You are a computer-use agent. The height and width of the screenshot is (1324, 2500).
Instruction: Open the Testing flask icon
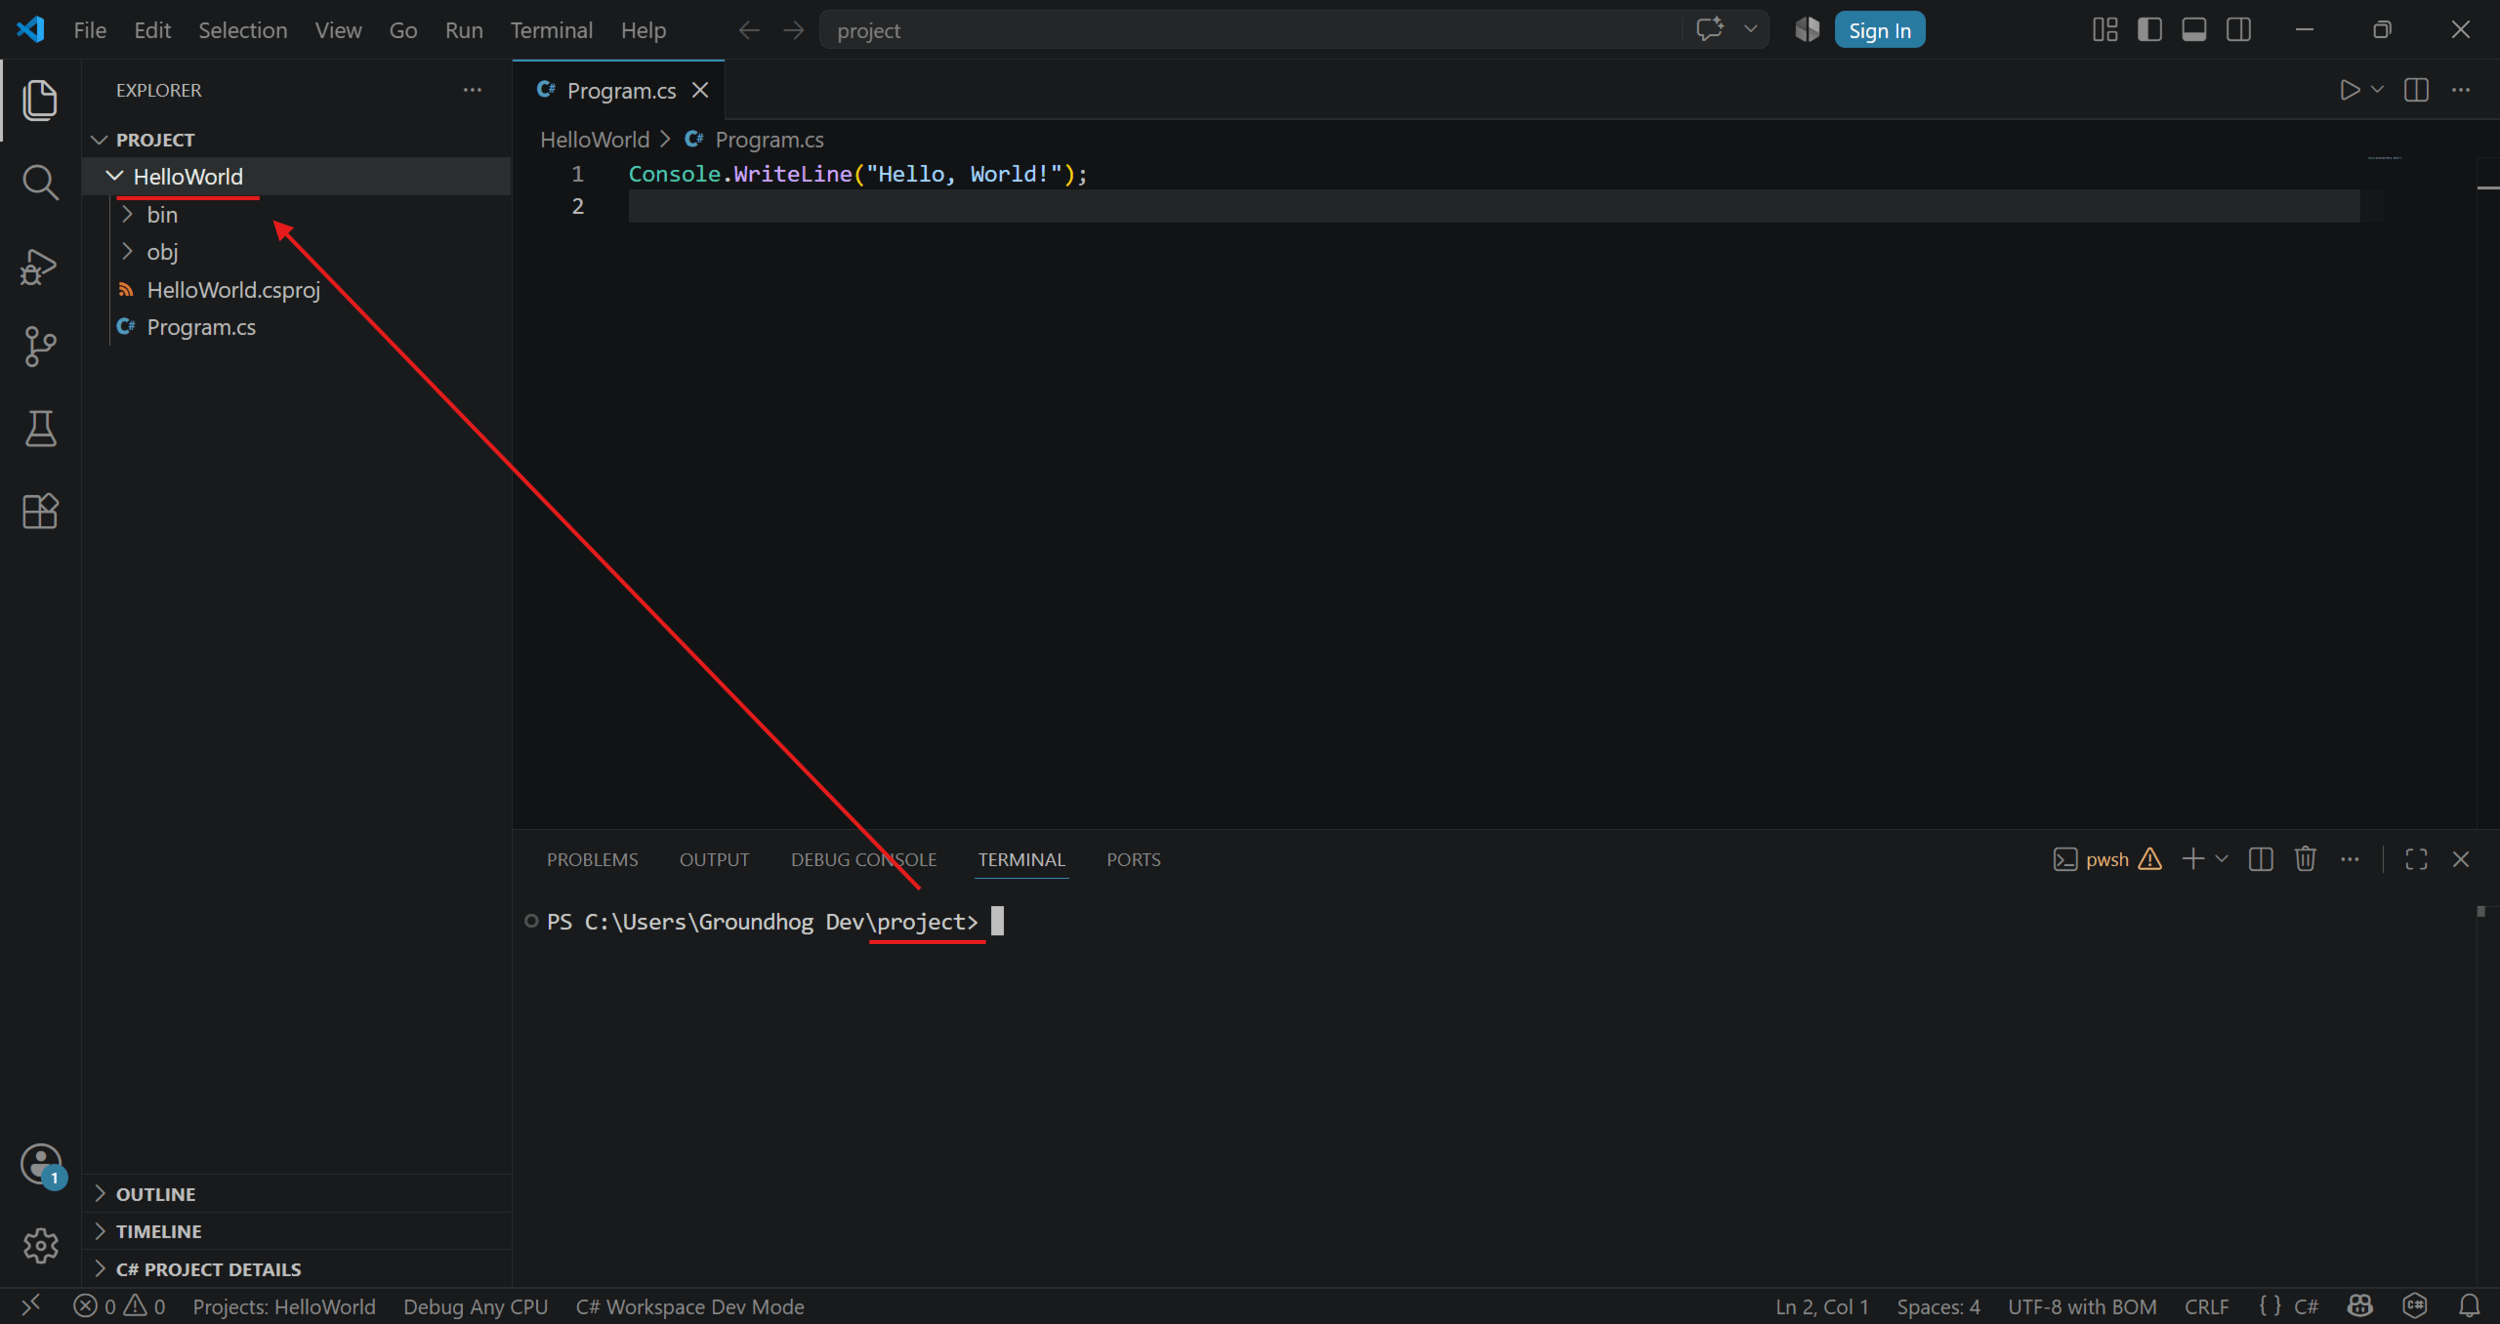[40, 429]
